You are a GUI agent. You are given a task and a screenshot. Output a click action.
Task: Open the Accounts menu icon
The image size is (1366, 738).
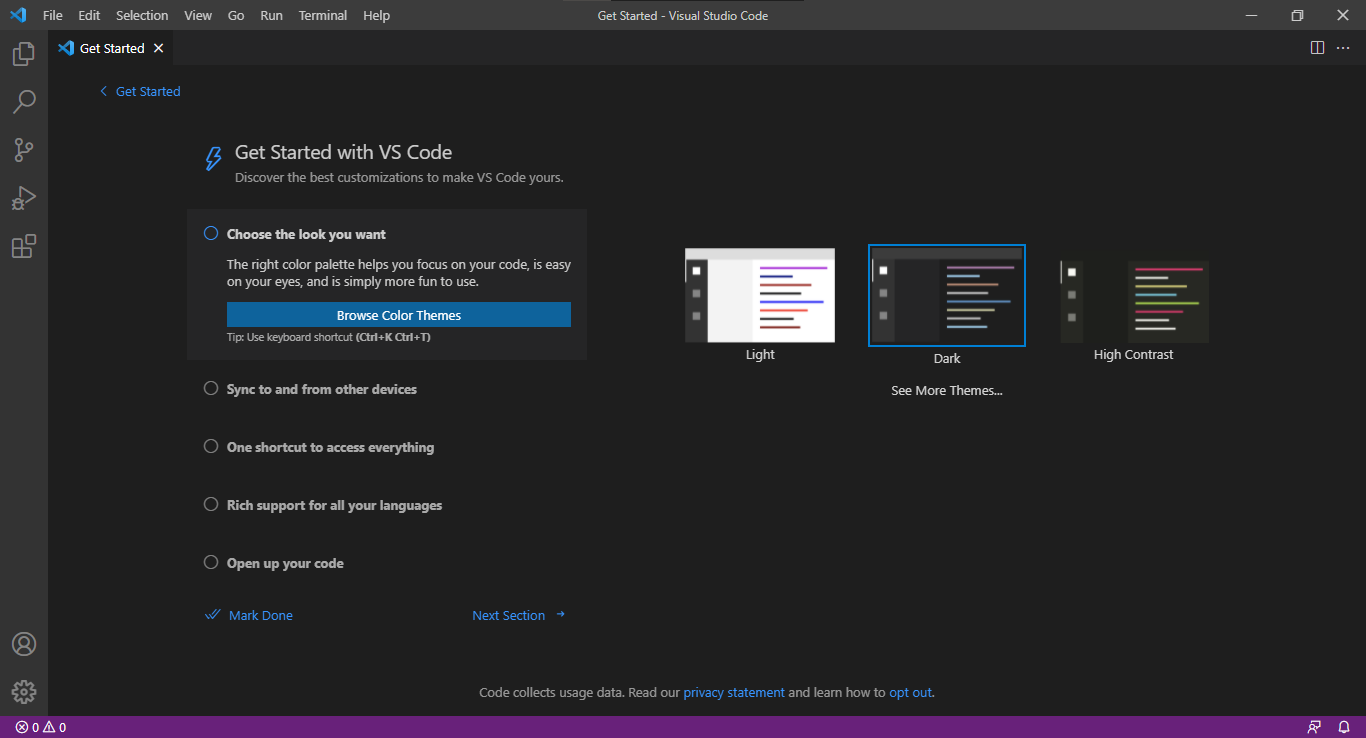pyautogui.click(x=24, y=644)
